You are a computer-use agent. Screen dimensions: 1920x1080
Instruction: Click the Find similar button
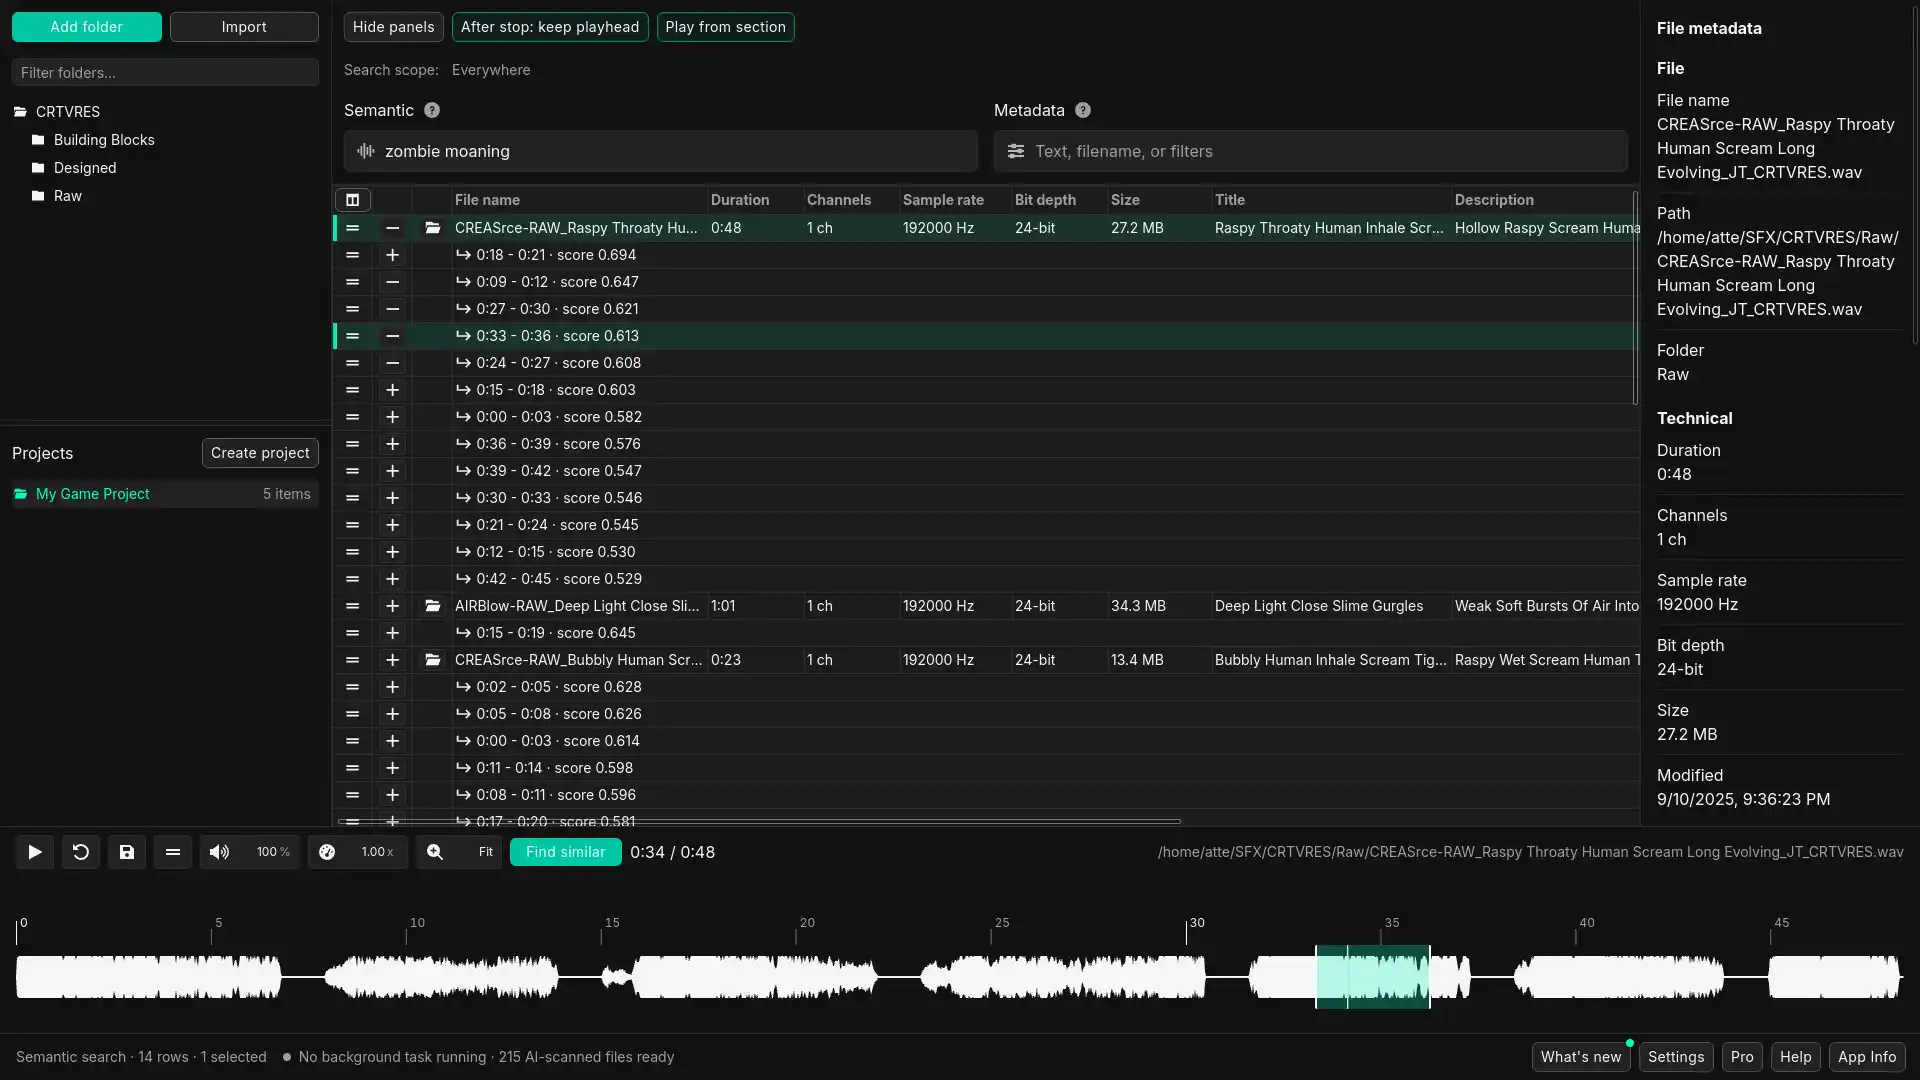click(566, 852)
